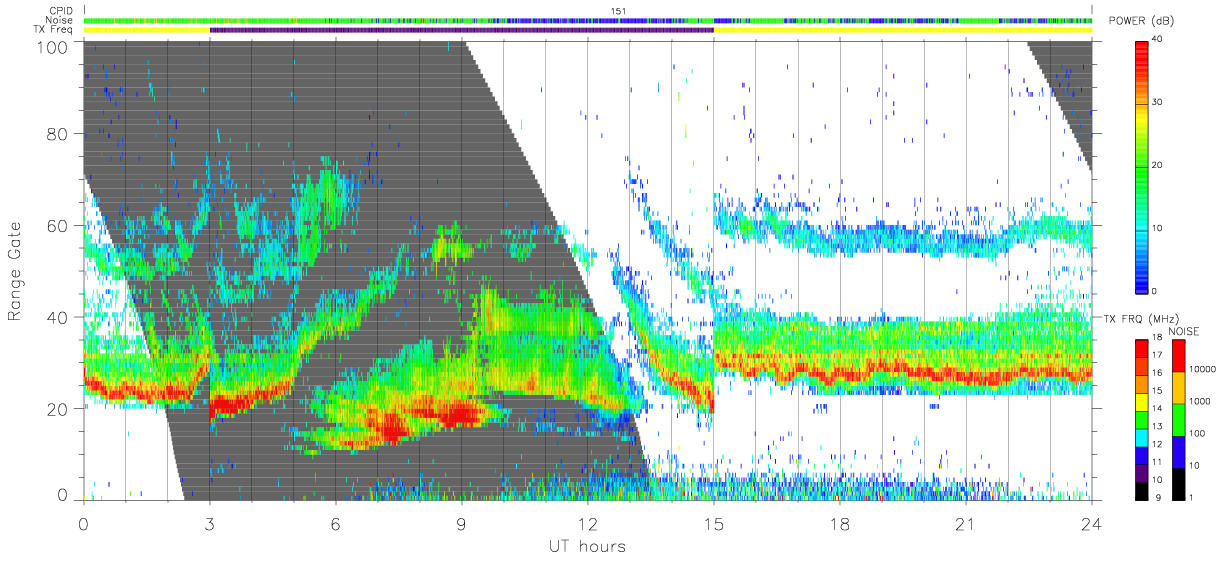The width and height of the screenshot is (1228, 567).
Task: Click the 'POWER (dB)' colorbar title
Action: (x=1141, y=20)
